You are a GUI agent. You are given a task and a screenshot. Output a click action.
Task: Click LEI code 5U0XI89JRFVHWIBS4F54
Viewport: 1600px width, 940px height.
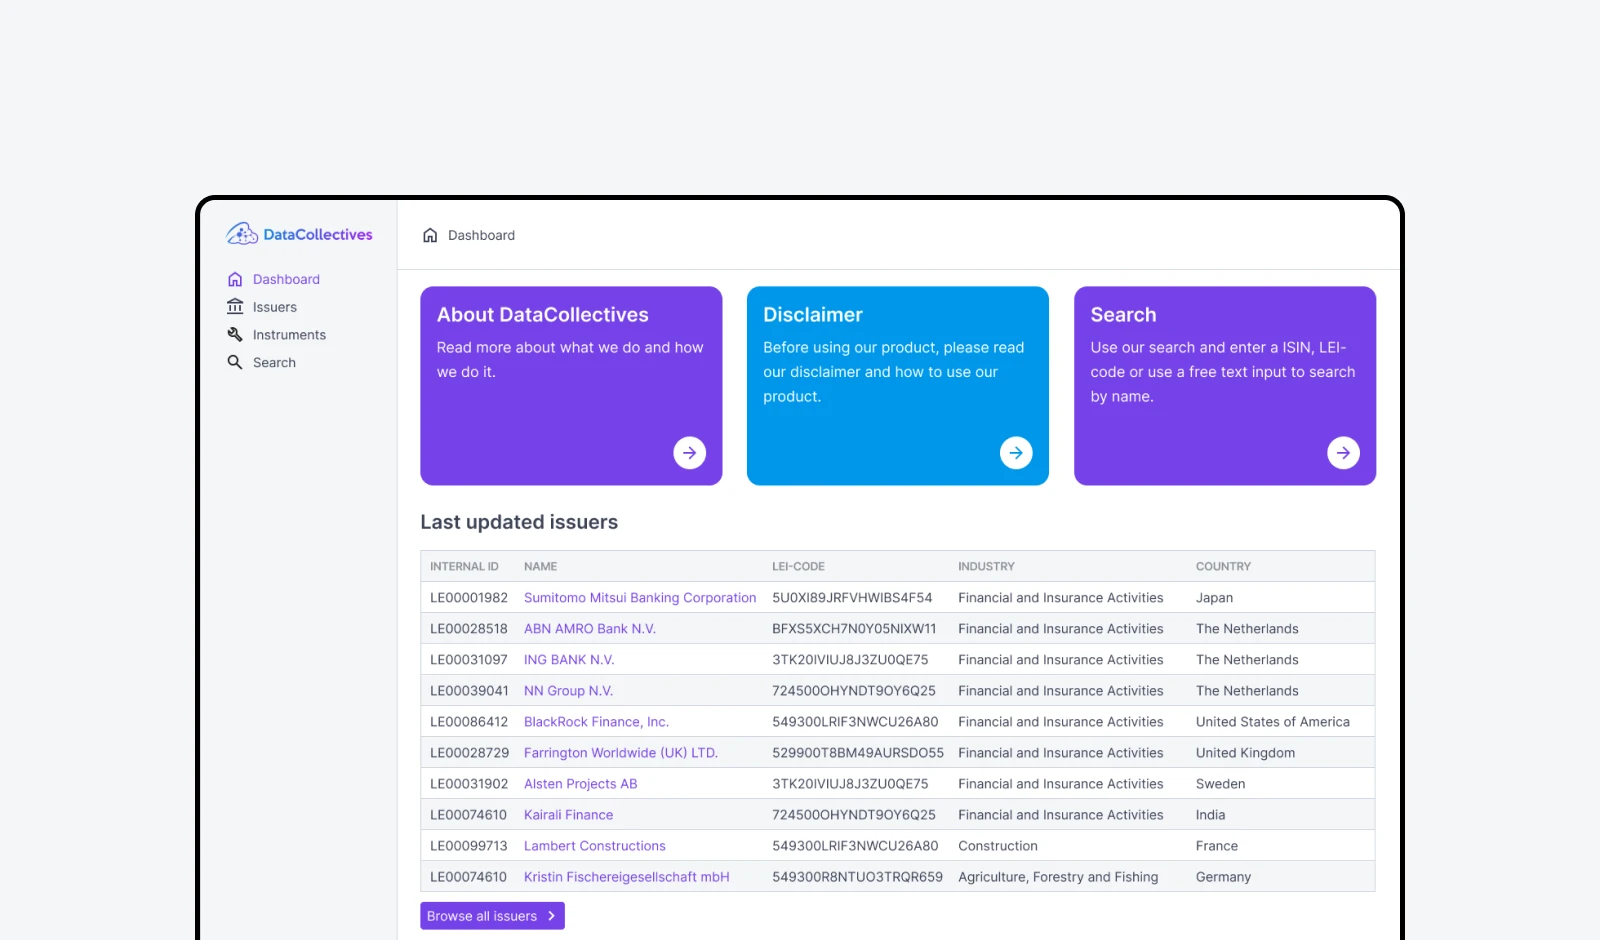(852, 597)
